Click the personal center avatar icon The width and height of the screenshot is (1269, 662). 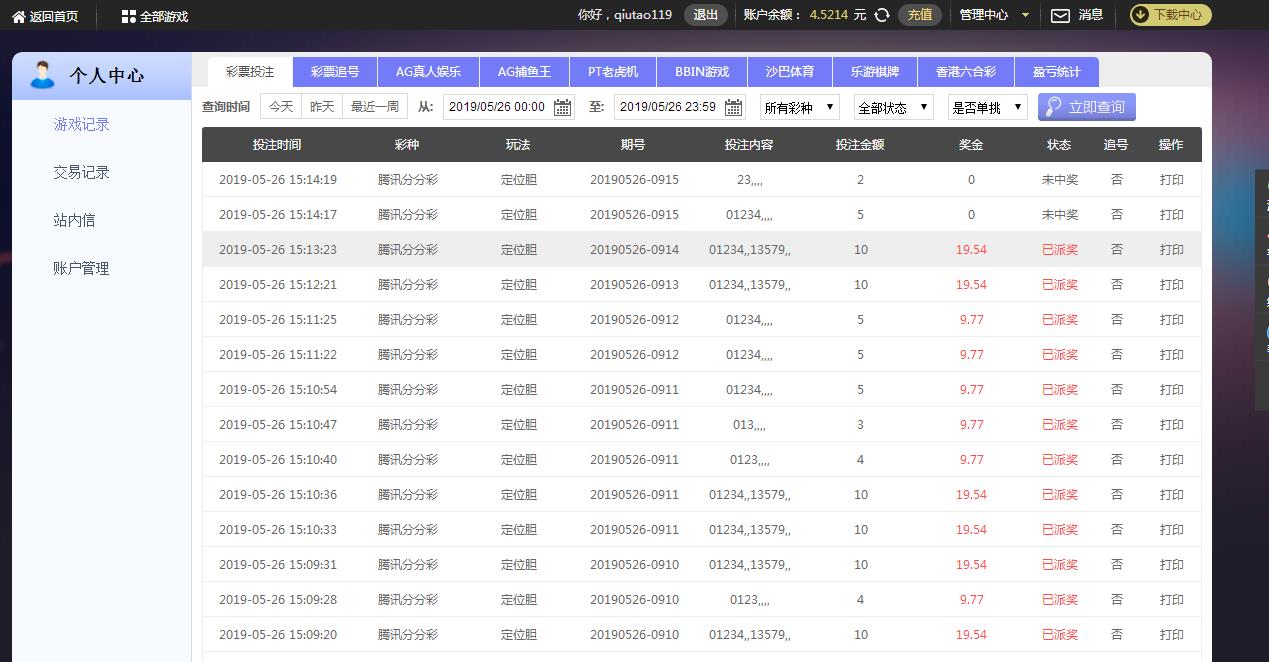coord(42,75)
